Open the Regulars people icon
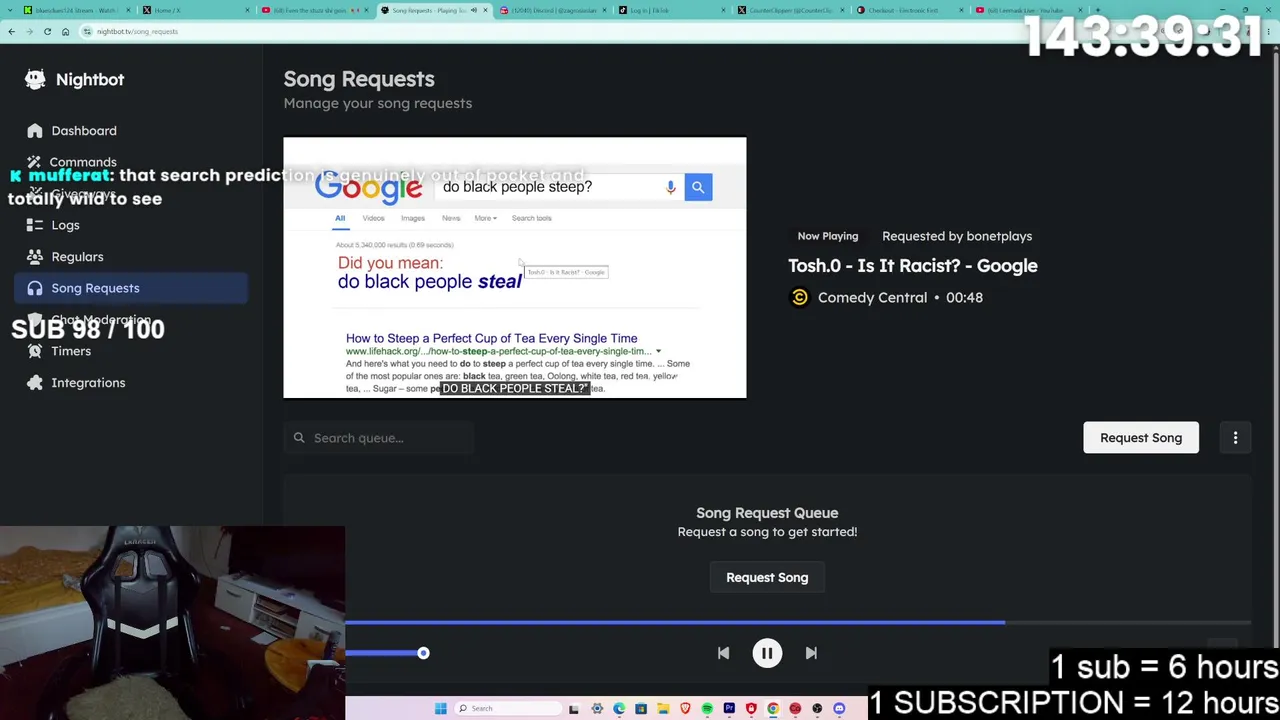 [35, 257]
